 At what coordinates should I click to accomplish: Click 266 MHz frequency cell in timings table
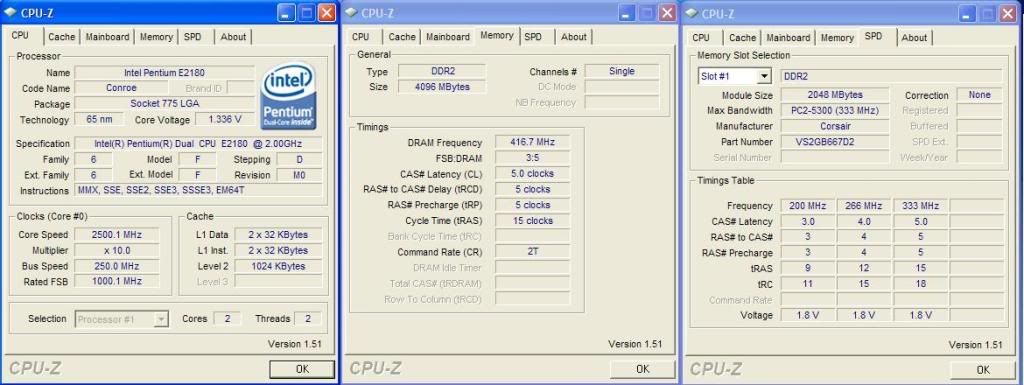[864, 206]
